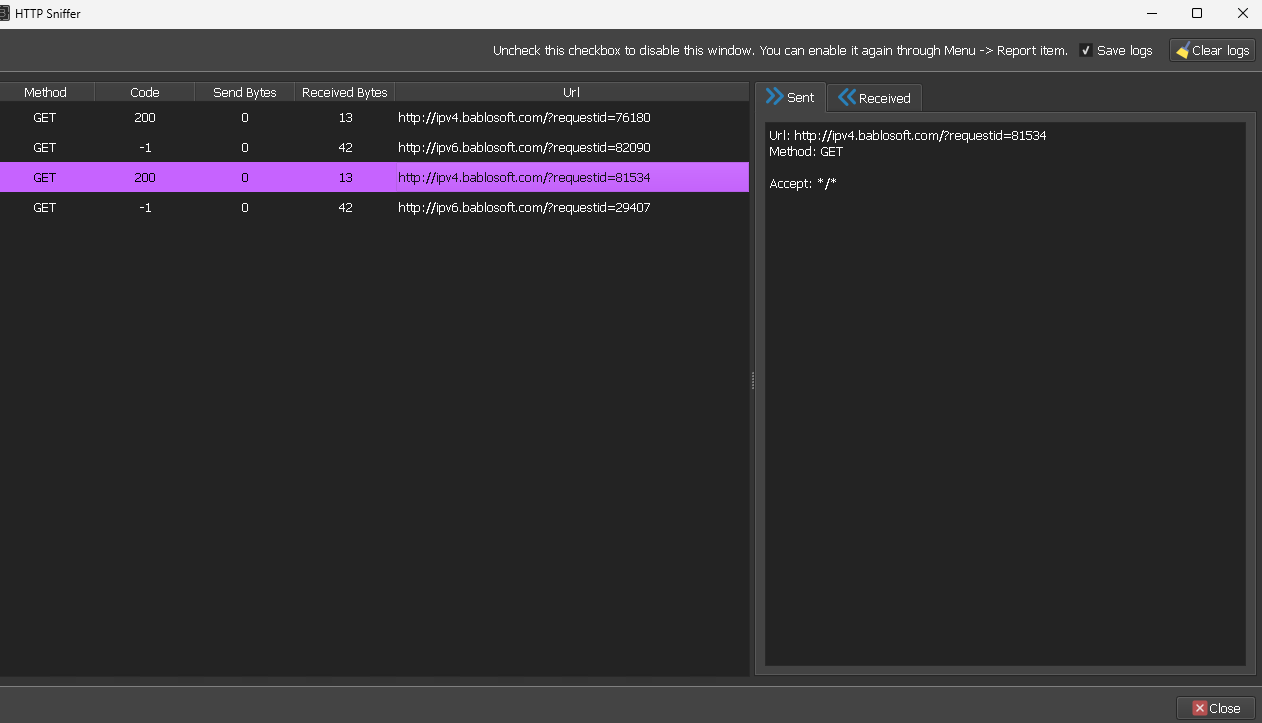This screenshot has width=1262, height=723.
Task: Click the broom icon on Clear logs
Action: pyautogui.click(x=1182, y=51)
